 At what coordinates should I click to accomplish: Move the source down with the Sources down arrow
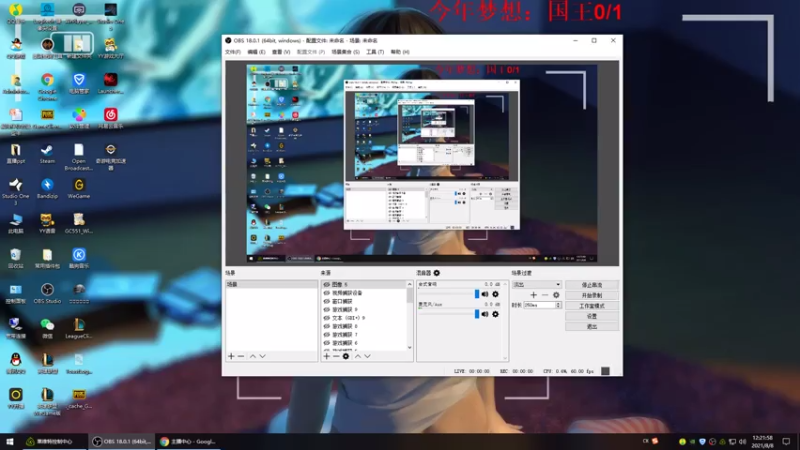tap(367, 356)
